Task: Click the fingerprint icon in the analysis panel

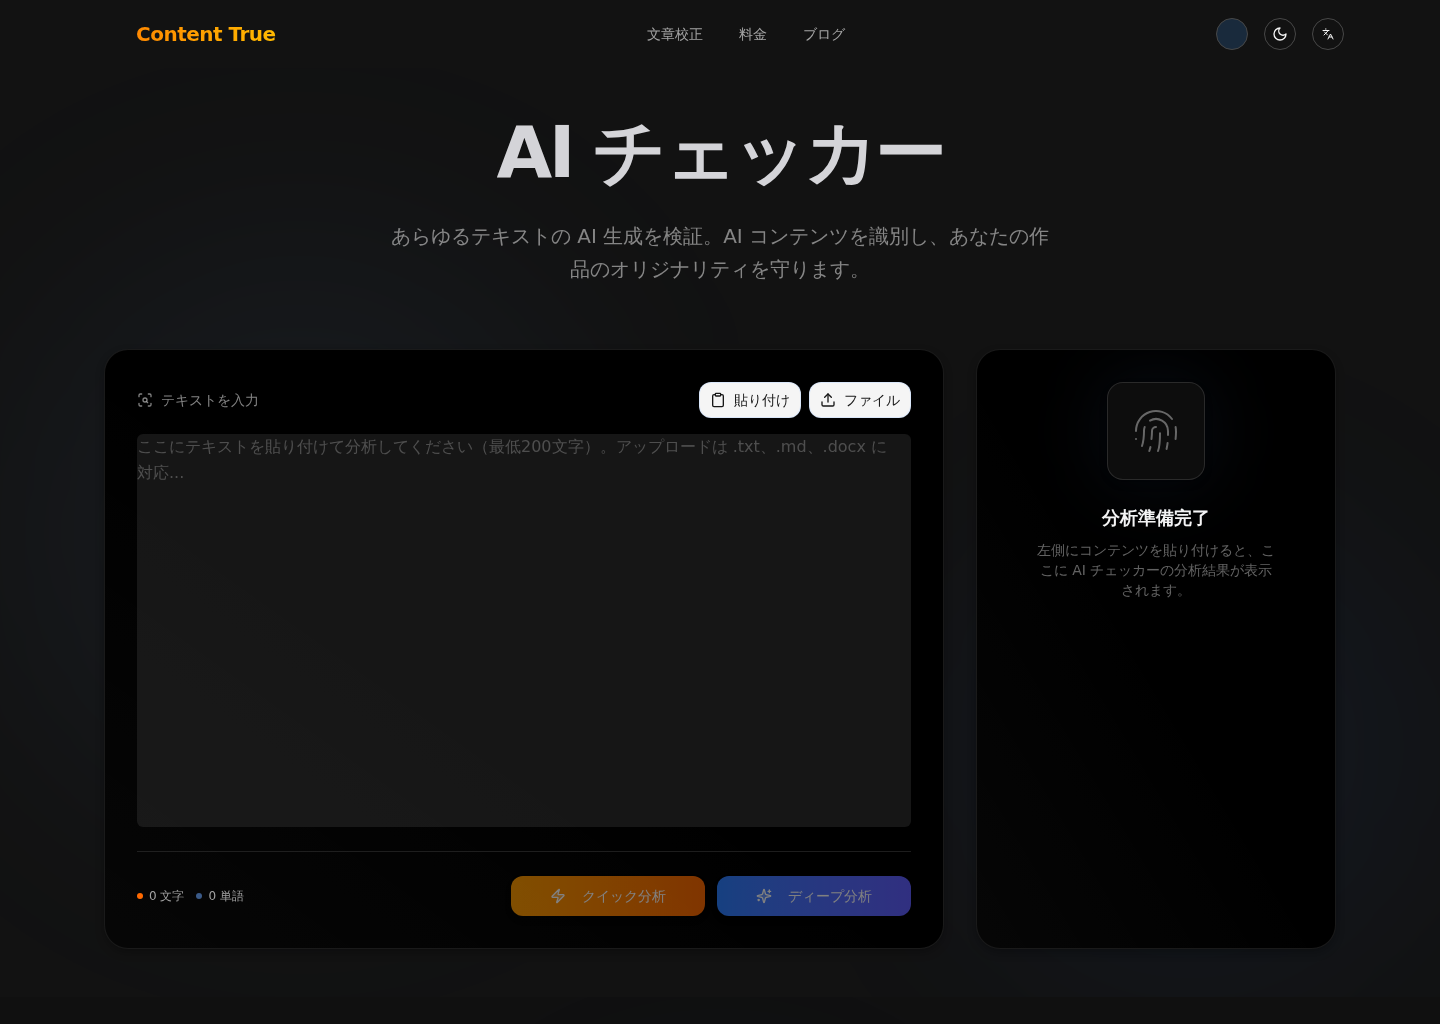Action: 1156,431
